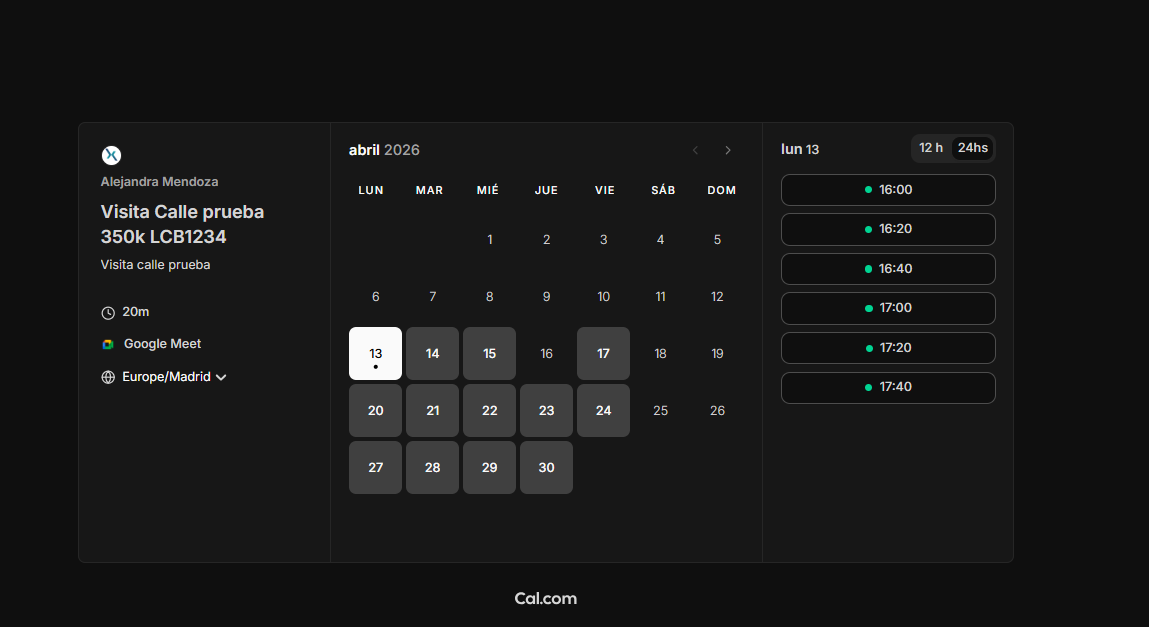1149x627 pixels.
Task: Expand timezone list via chevron arrow
Action: click(x=221, y=378)
